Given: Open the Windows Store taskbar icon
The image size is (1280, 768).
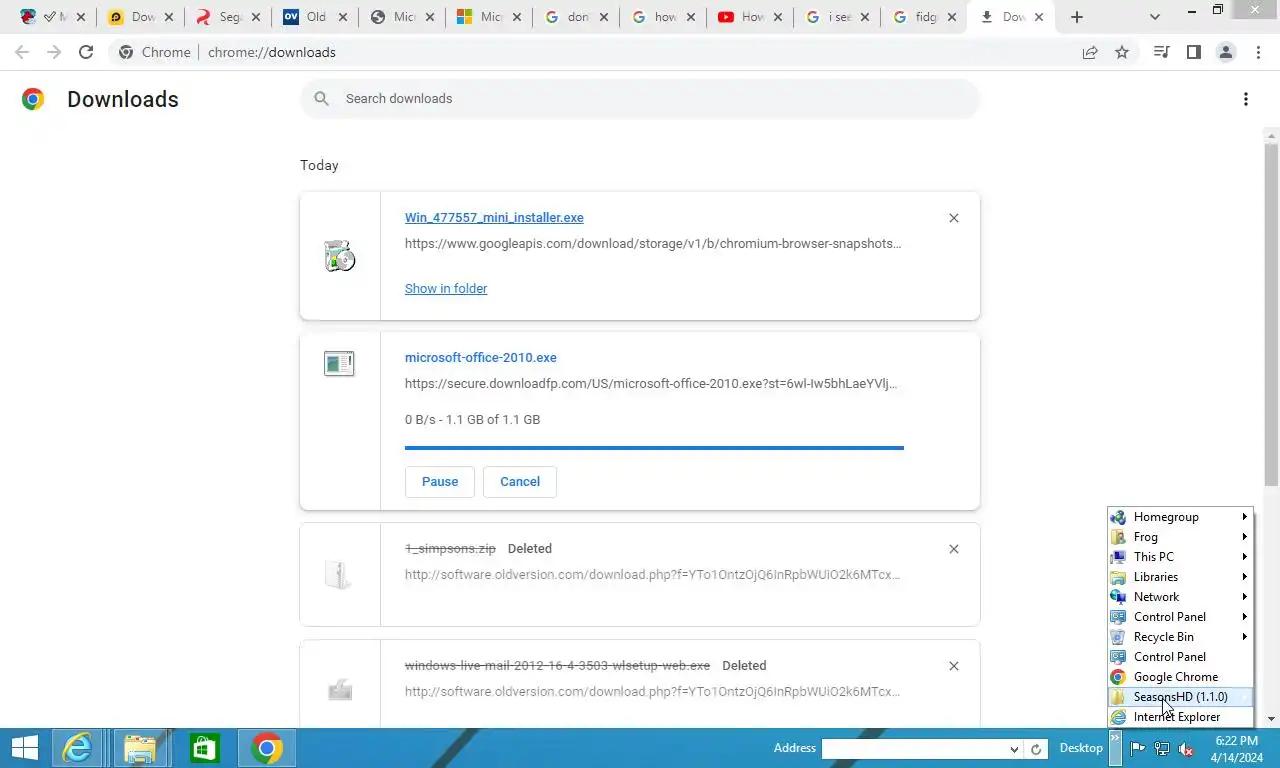Looking at the screenshot, I should [x=204, y=748].
